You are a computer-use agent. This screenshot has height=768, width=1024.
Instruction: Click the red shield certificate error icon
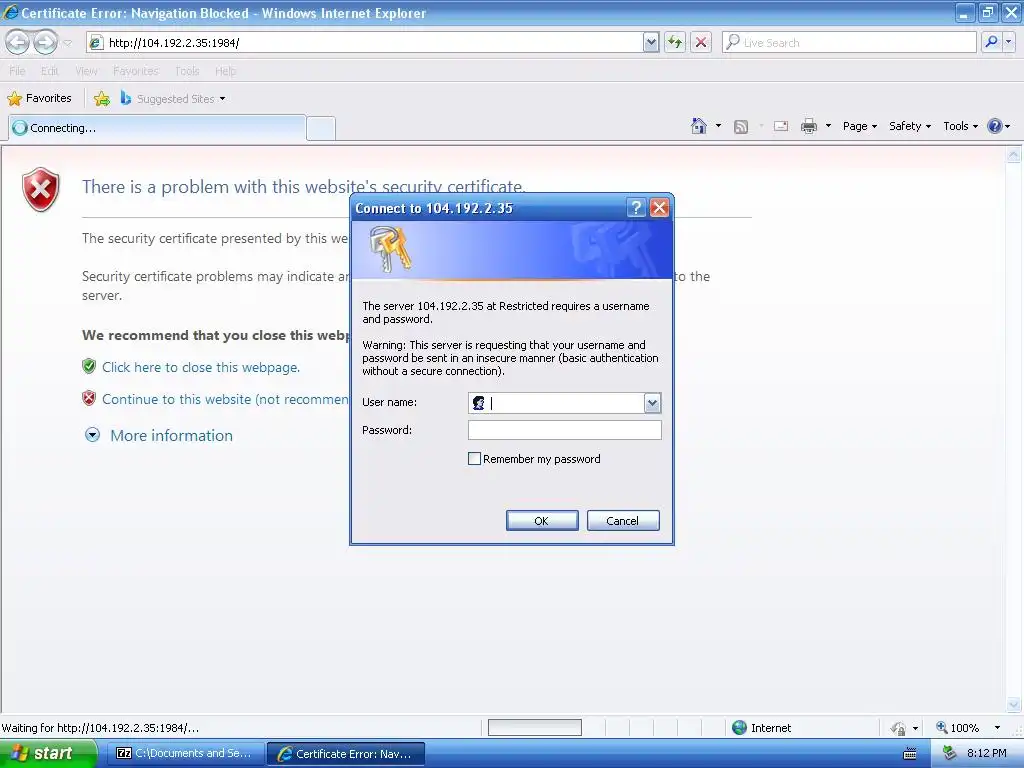pos(40,190)
